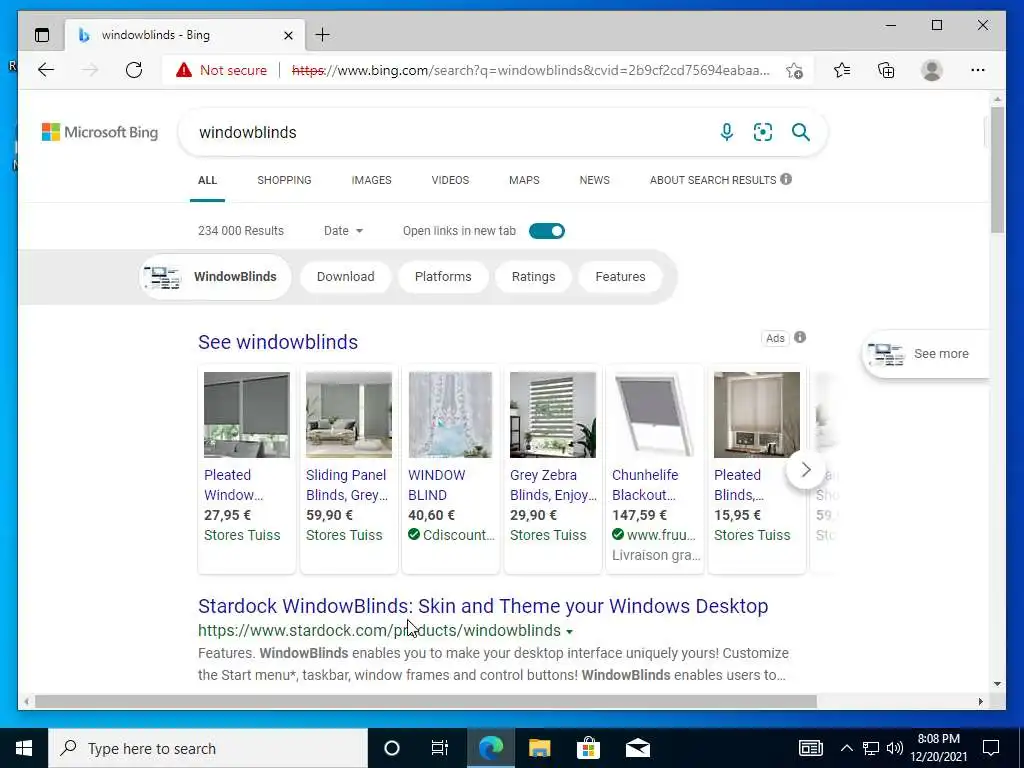This screenshot has height=768, width=1024.
Task: Click the WINDOW BLIND lace curtain thumbnail
Action: (x=451, y=415)
